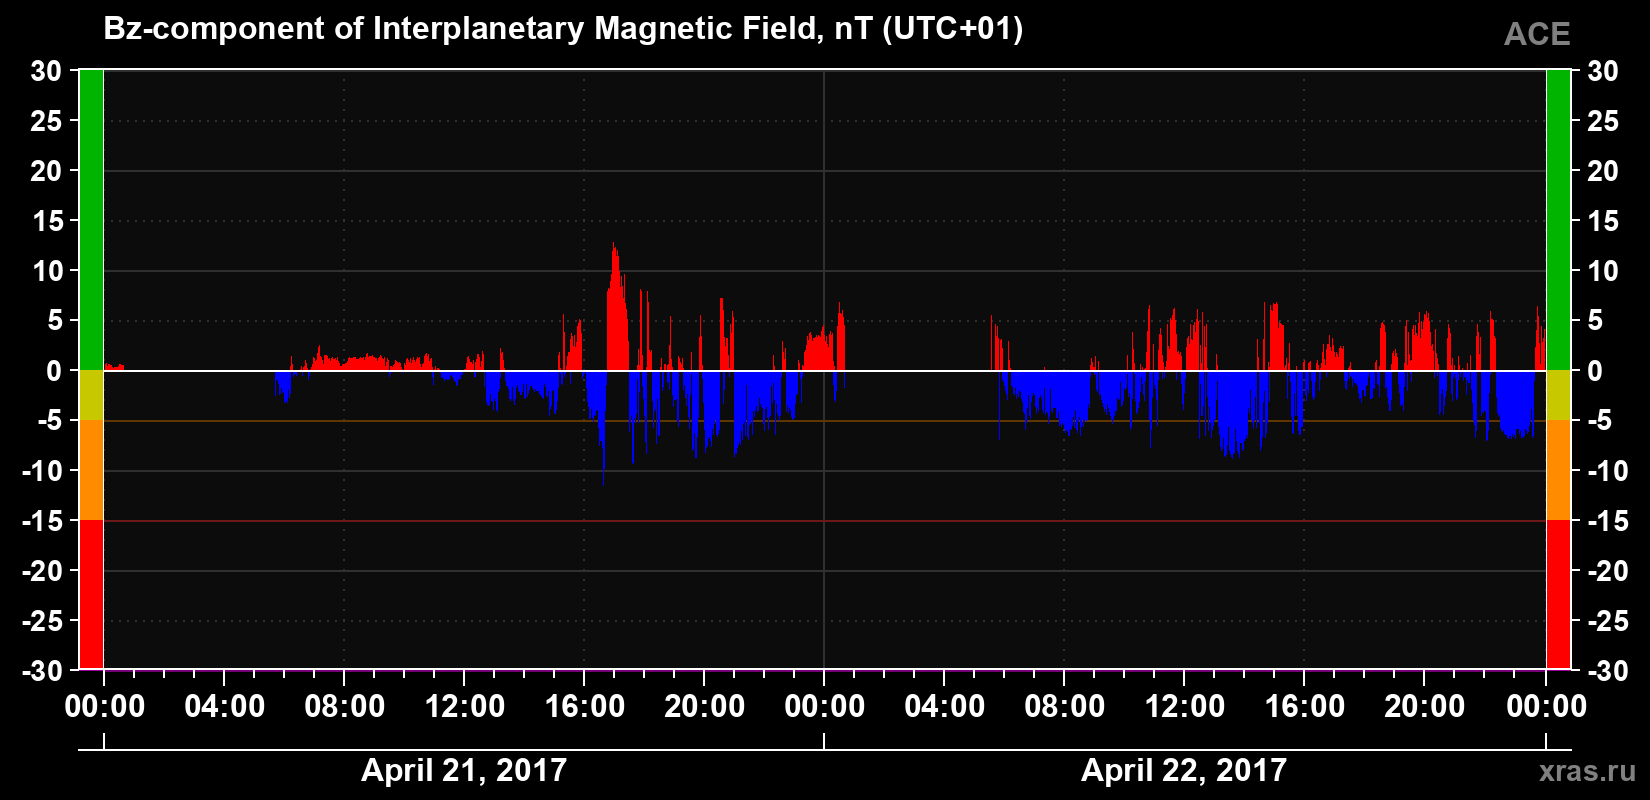Click the '08:00' time label under April 22

[x=1065, y=707]
